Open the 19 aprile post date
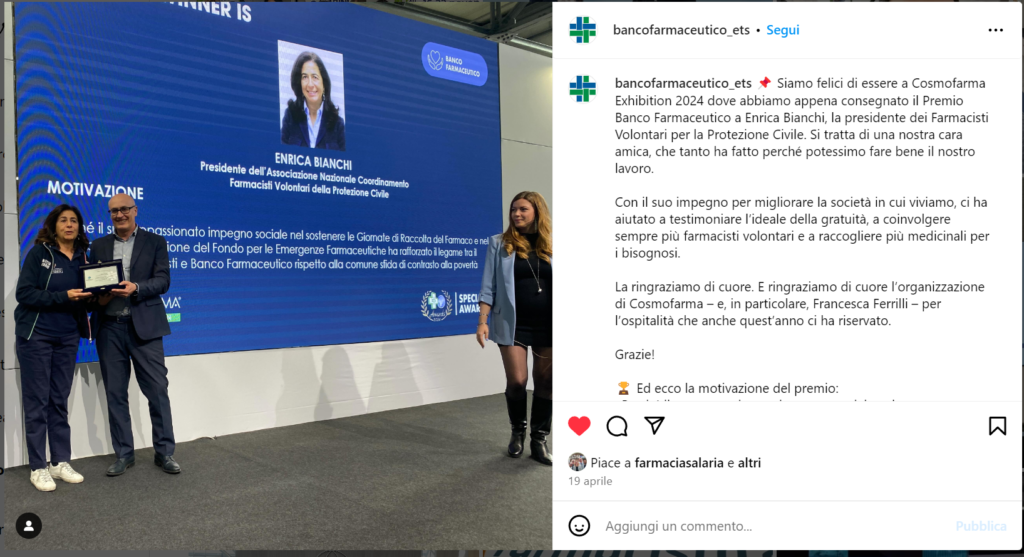Viewport: 1024px width, 557px height. (x=590, y=481)
